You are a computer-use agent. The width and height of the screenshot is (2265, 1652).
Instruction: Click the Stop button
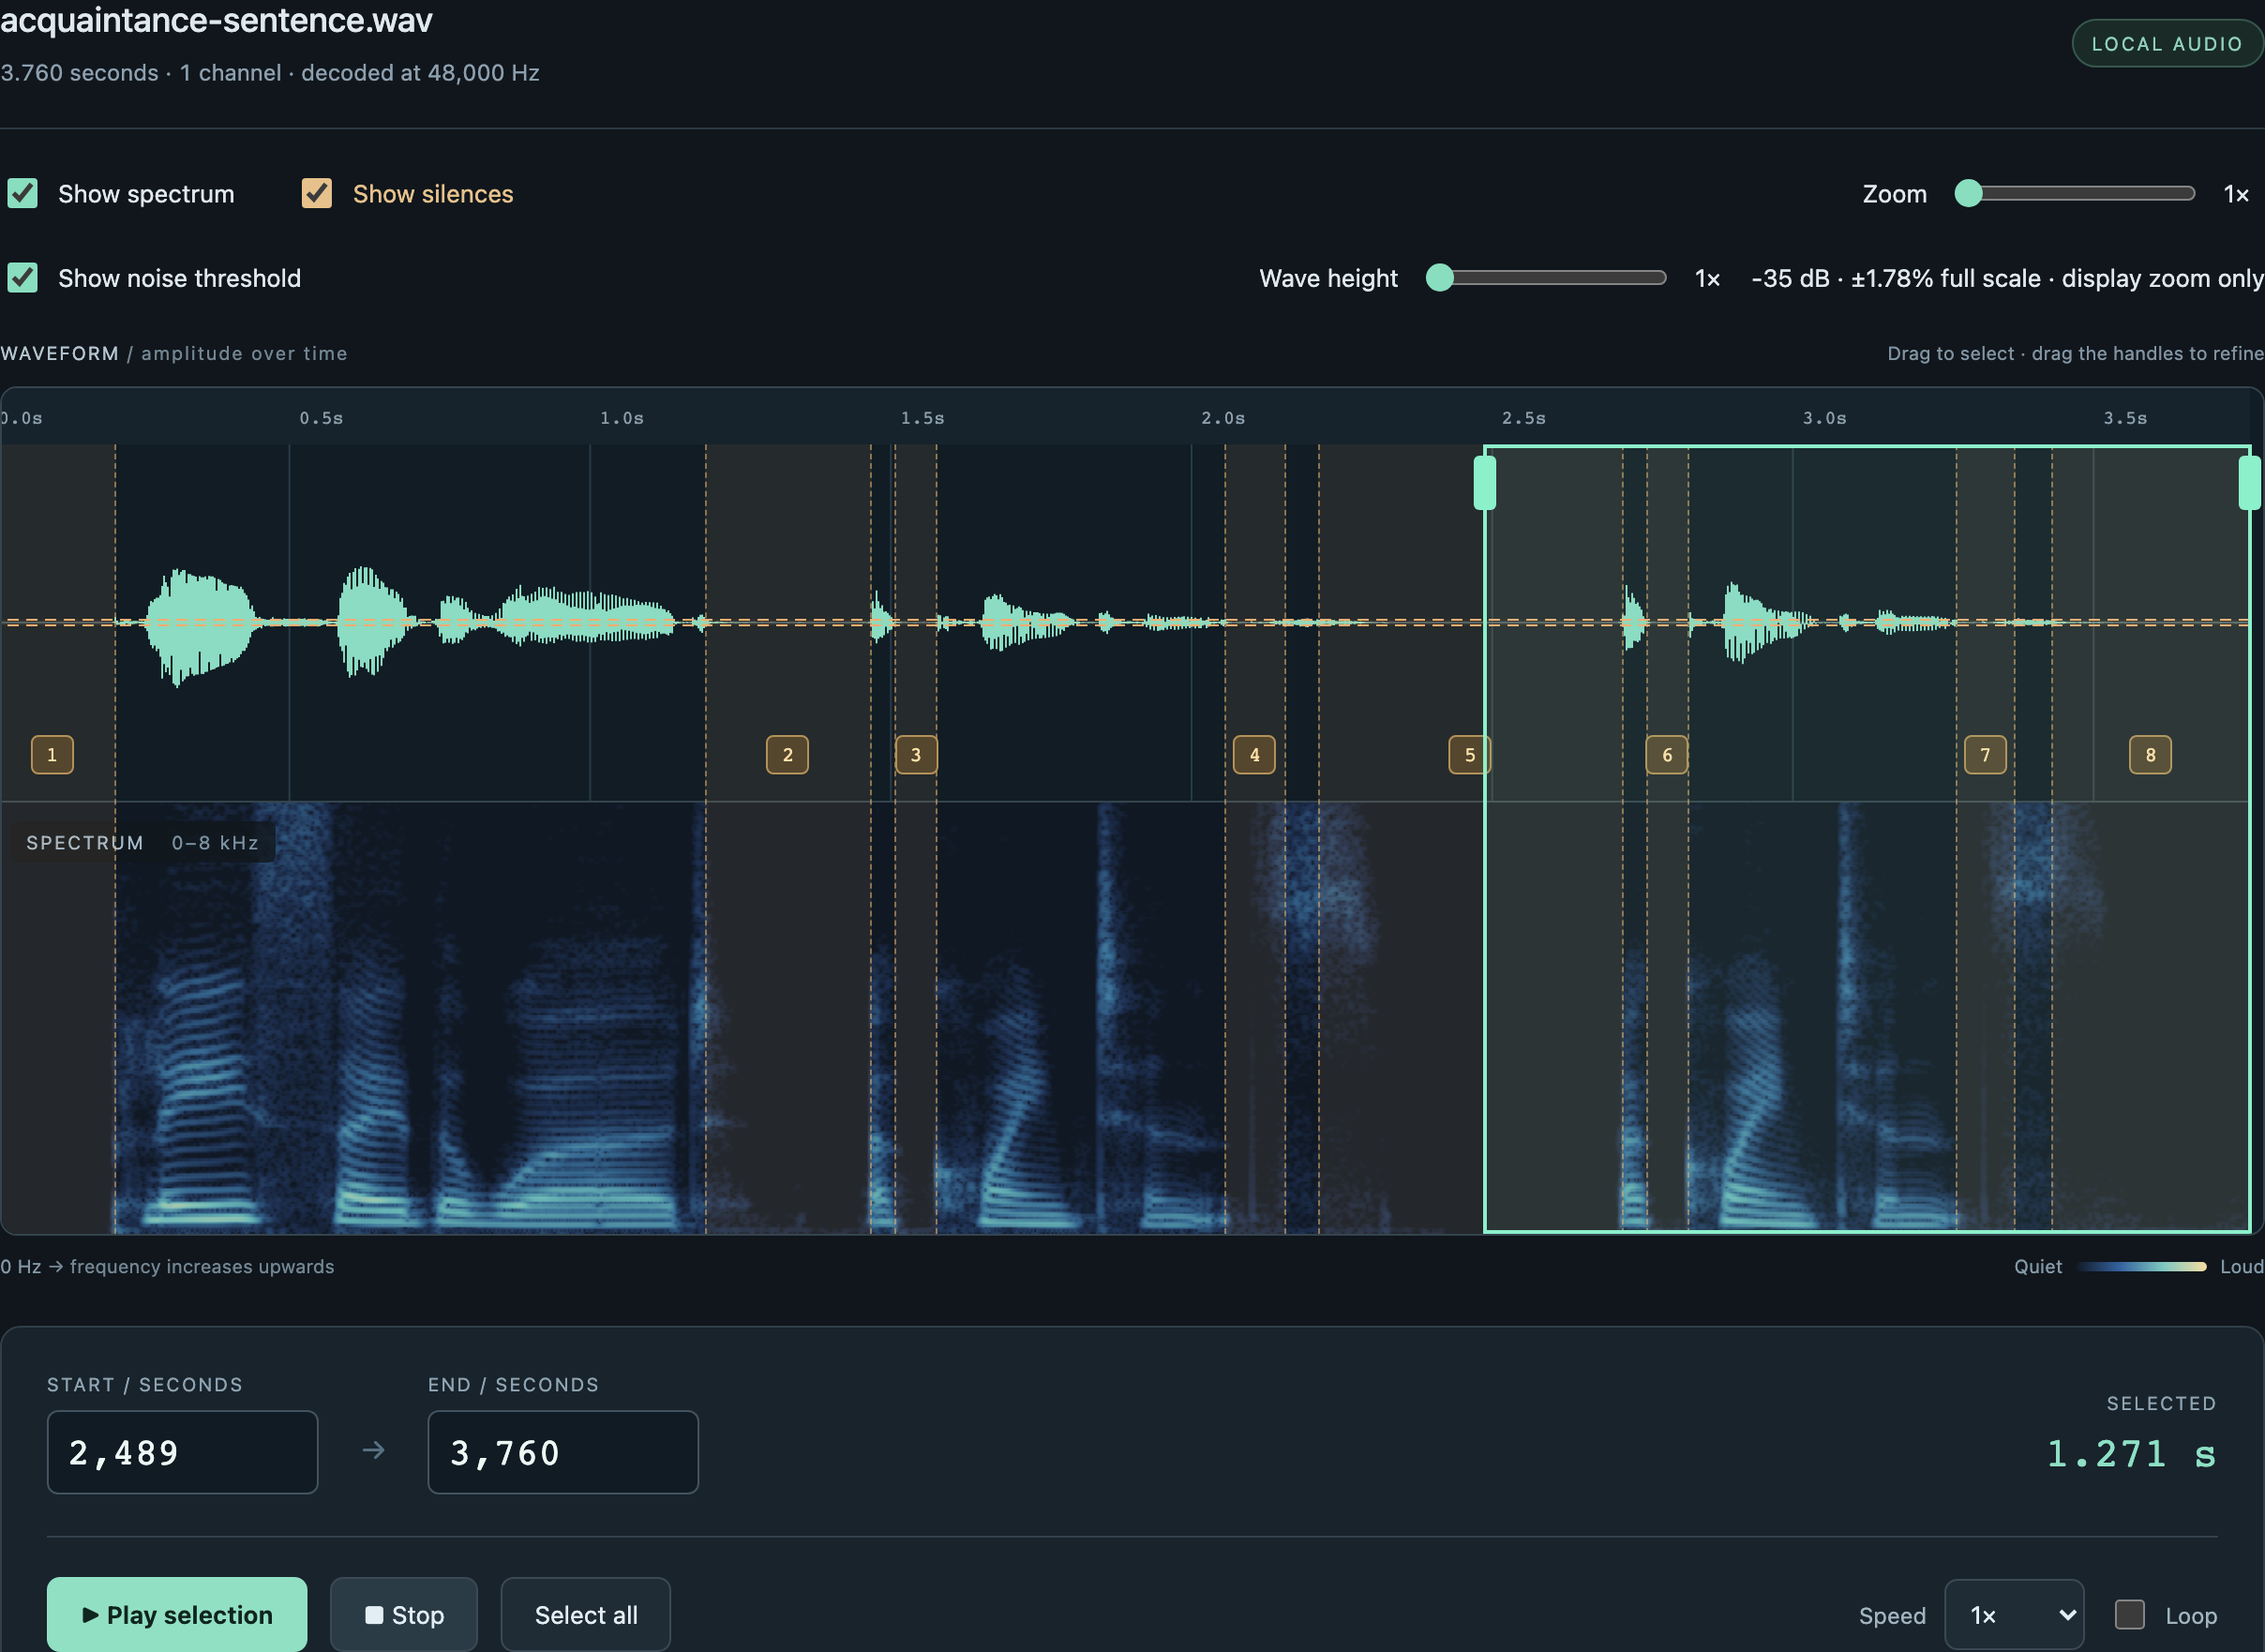404,1614
